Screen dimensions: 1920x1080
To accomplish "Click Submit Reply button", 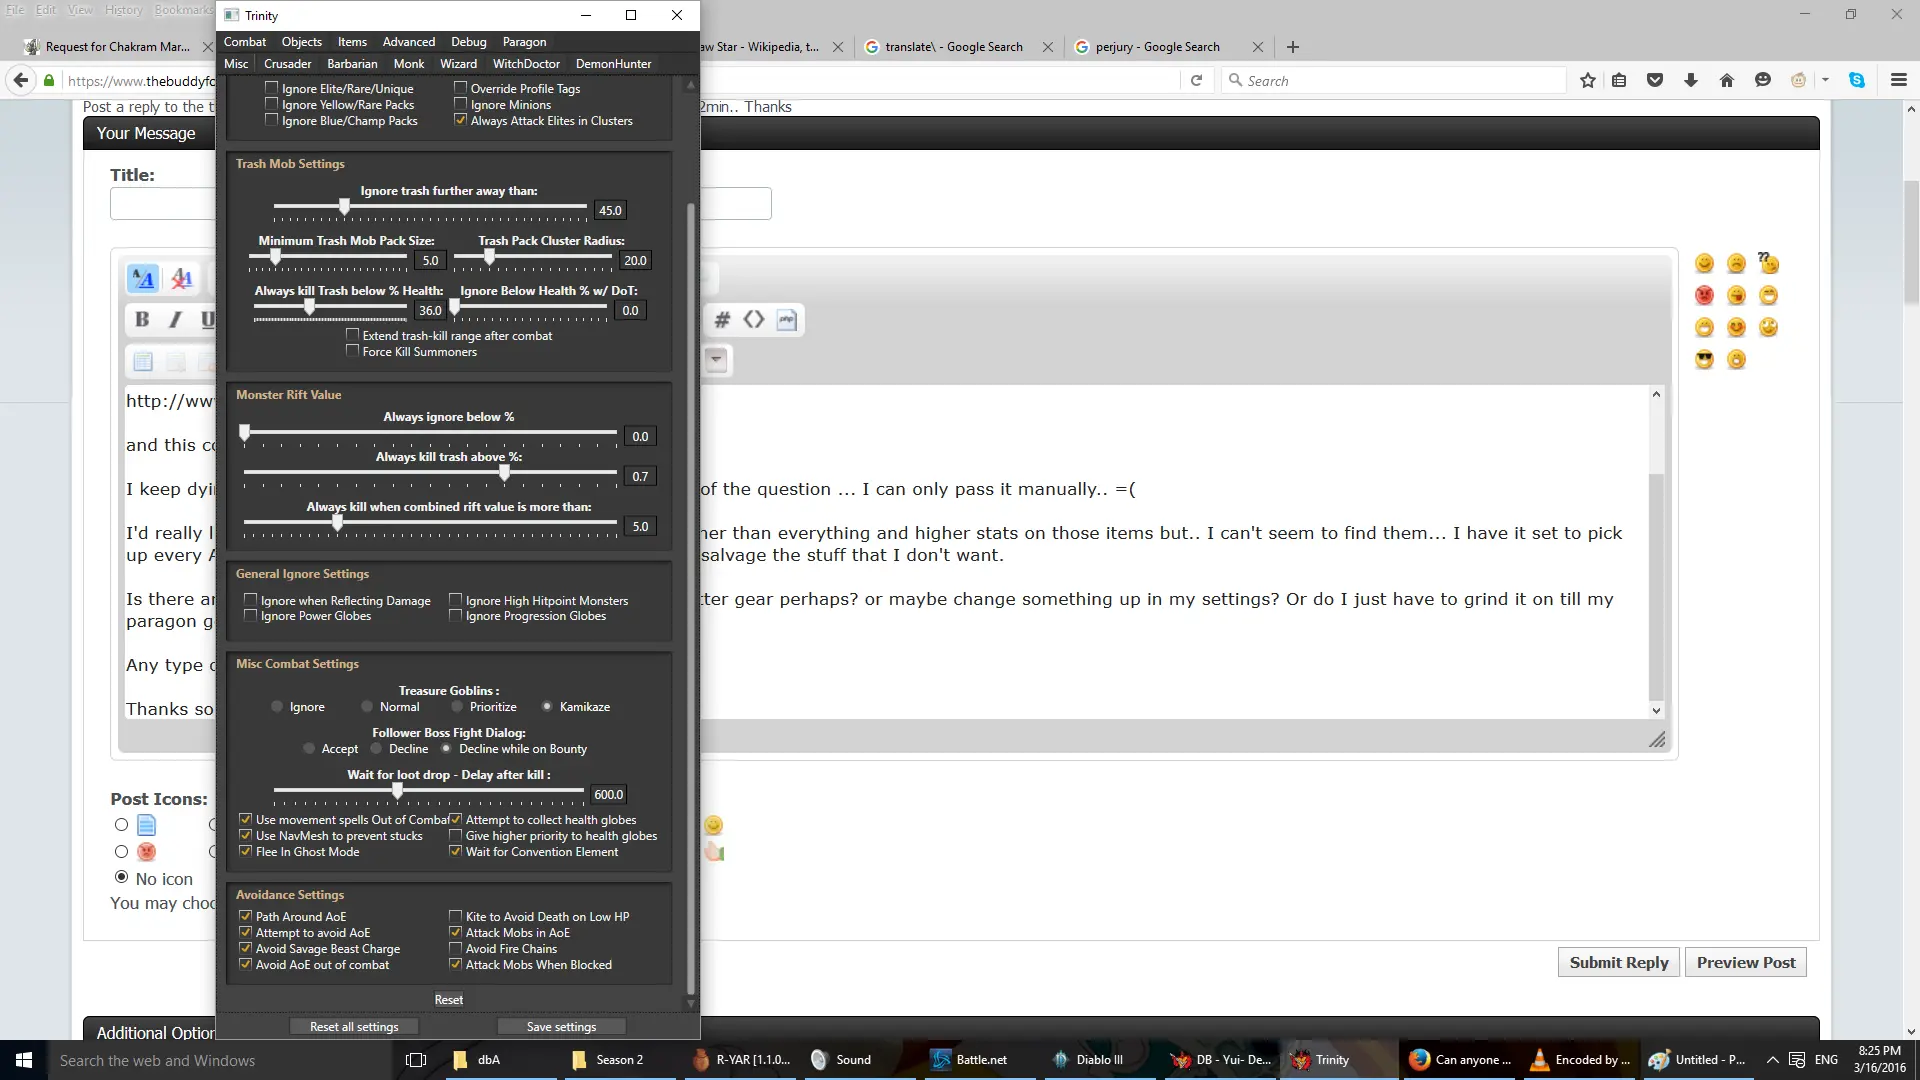I will pos(1619,963).
